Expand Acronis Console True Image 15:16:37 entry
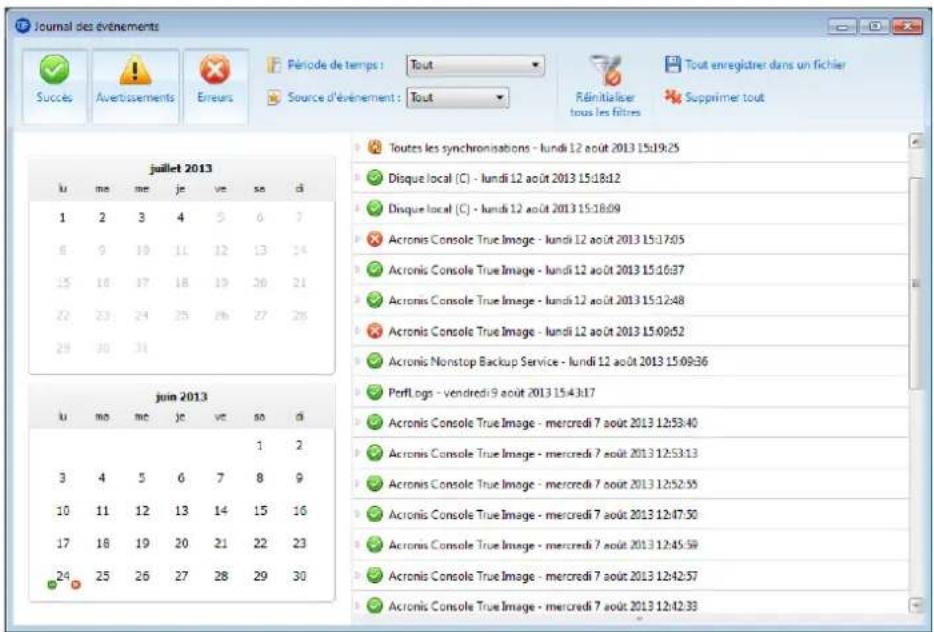Viewport: 934px width, 632px height. 357,269
